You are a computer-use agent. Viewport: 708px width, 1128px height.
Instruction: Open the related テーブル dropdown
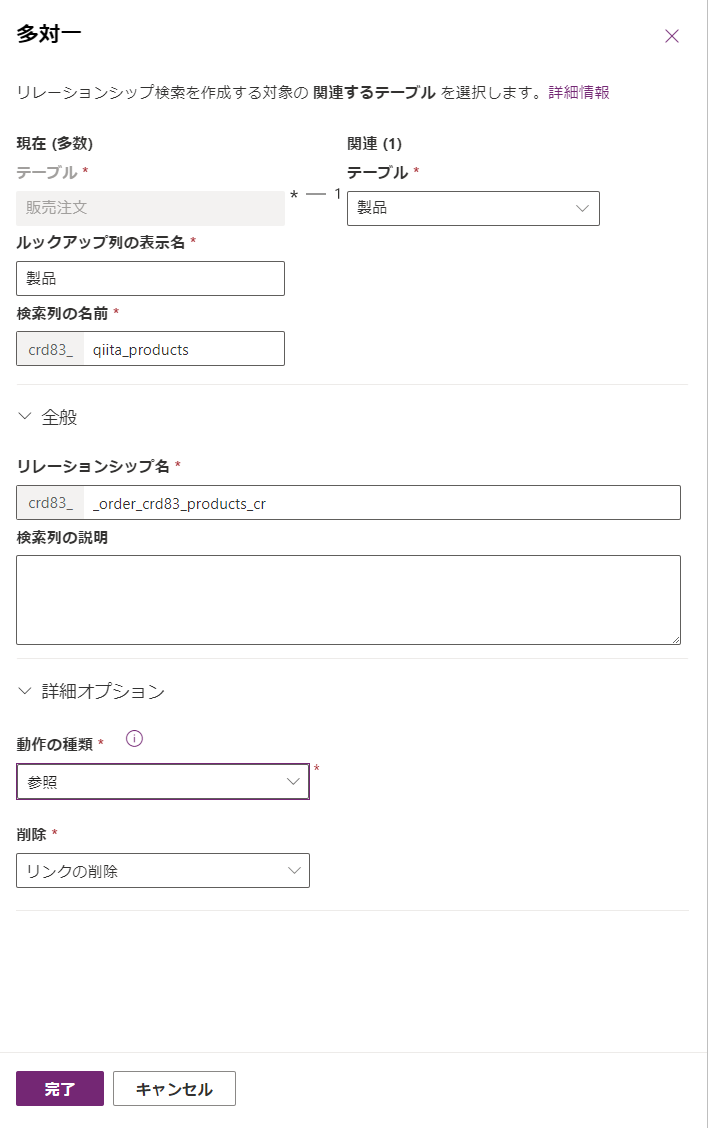click(x=473, y=208)
